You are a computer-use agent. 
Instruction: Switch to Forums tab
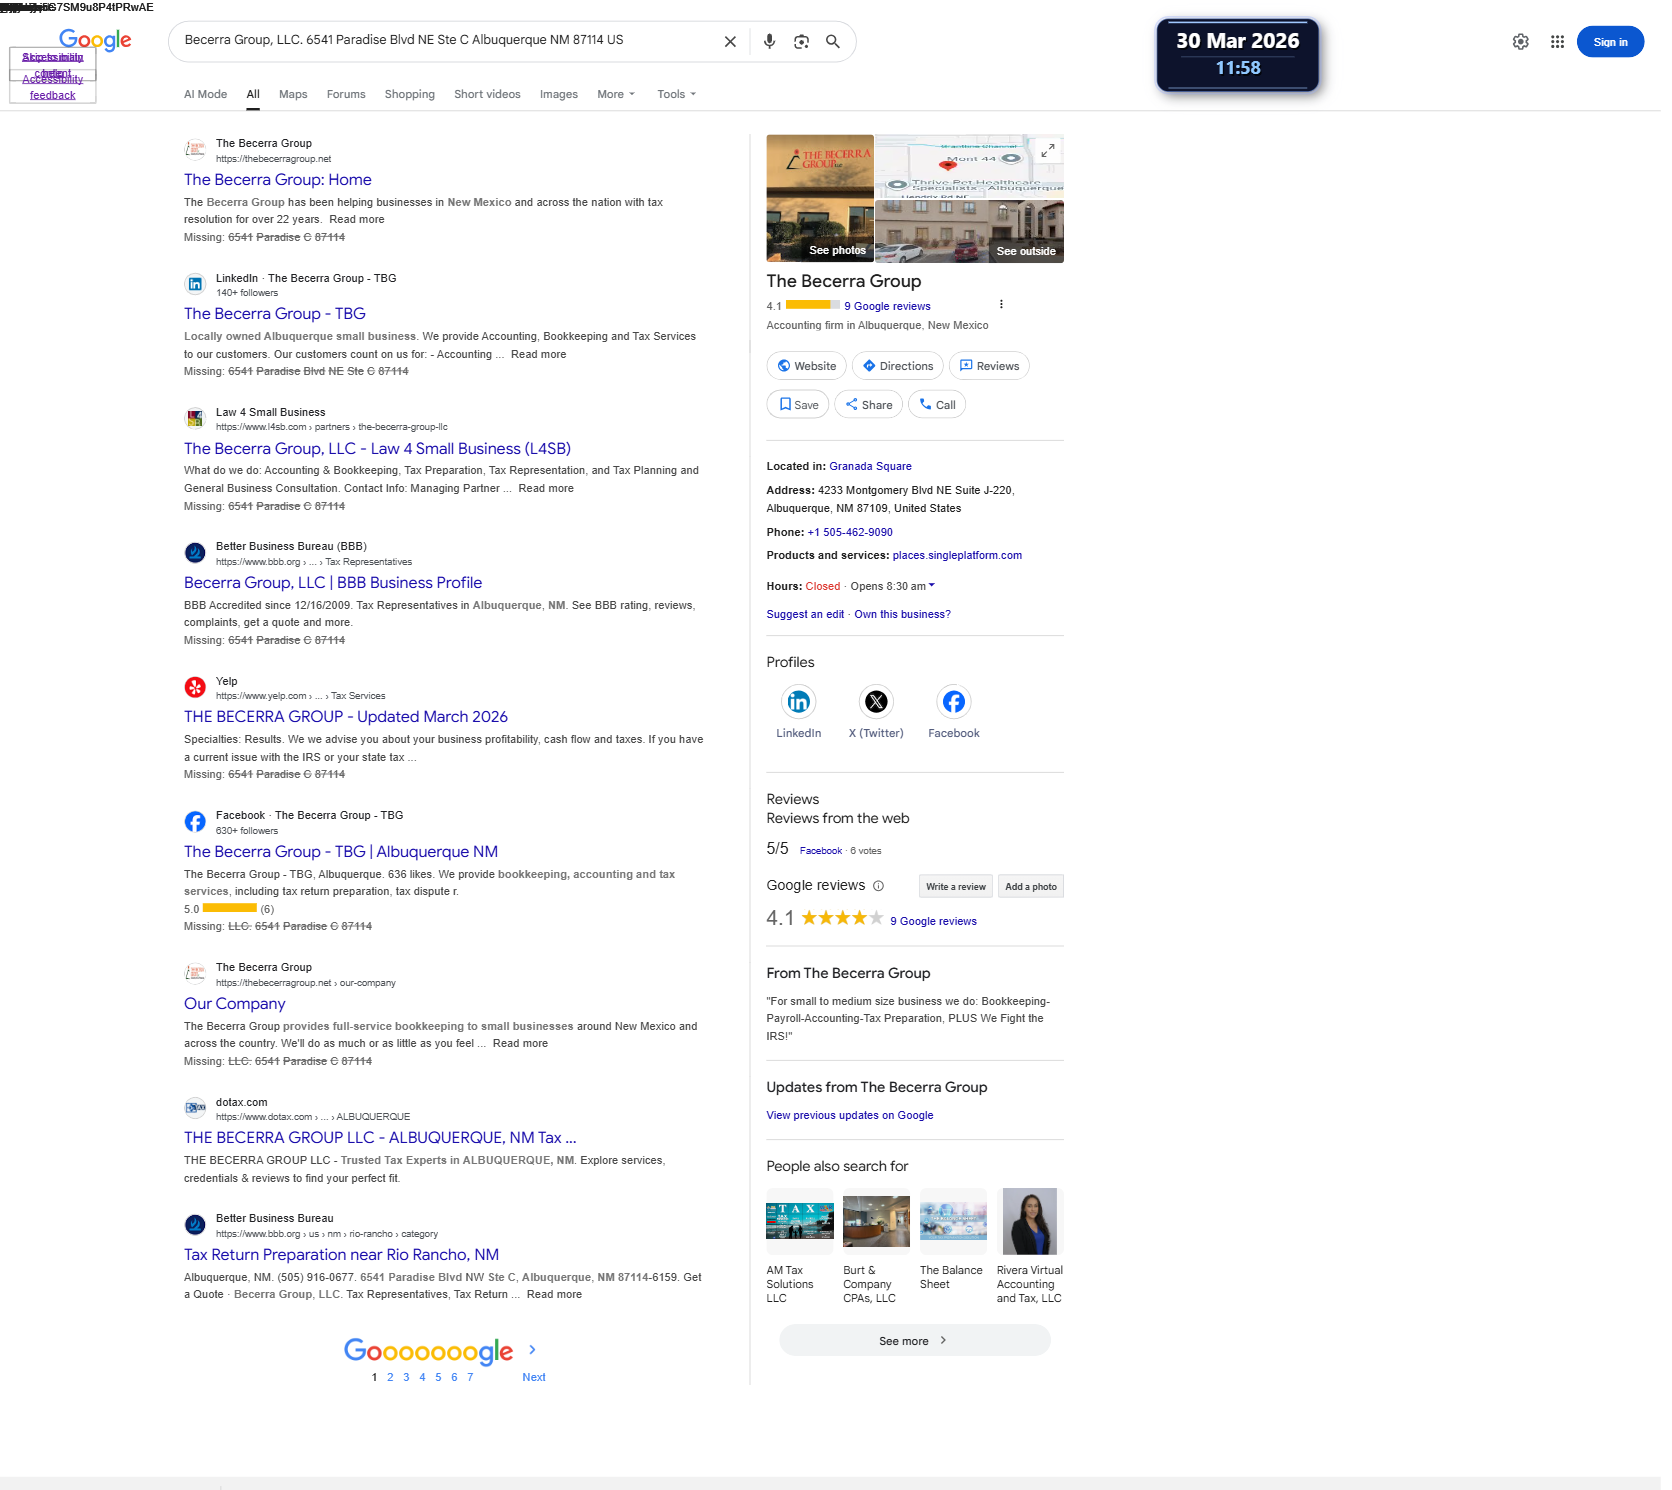(346, 94)
